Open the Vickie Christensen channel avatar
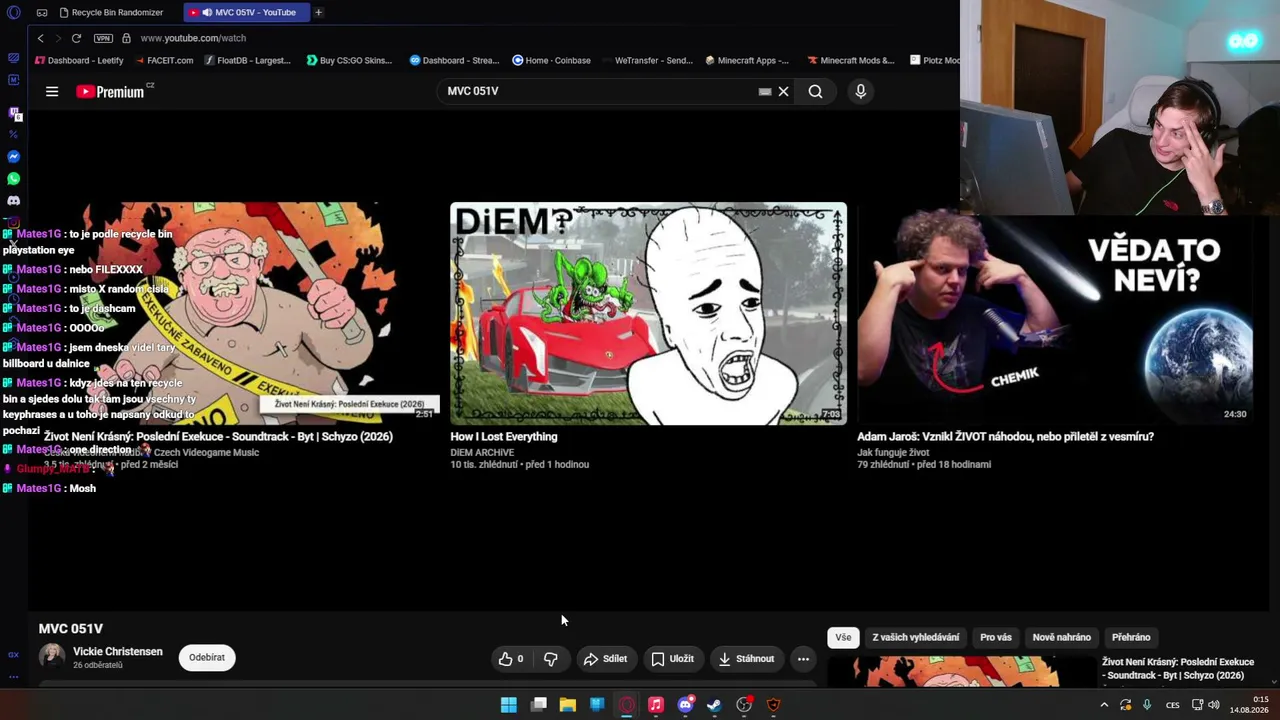The width and height of the screenshot is (1280, 720). click(x=52, y=657)
